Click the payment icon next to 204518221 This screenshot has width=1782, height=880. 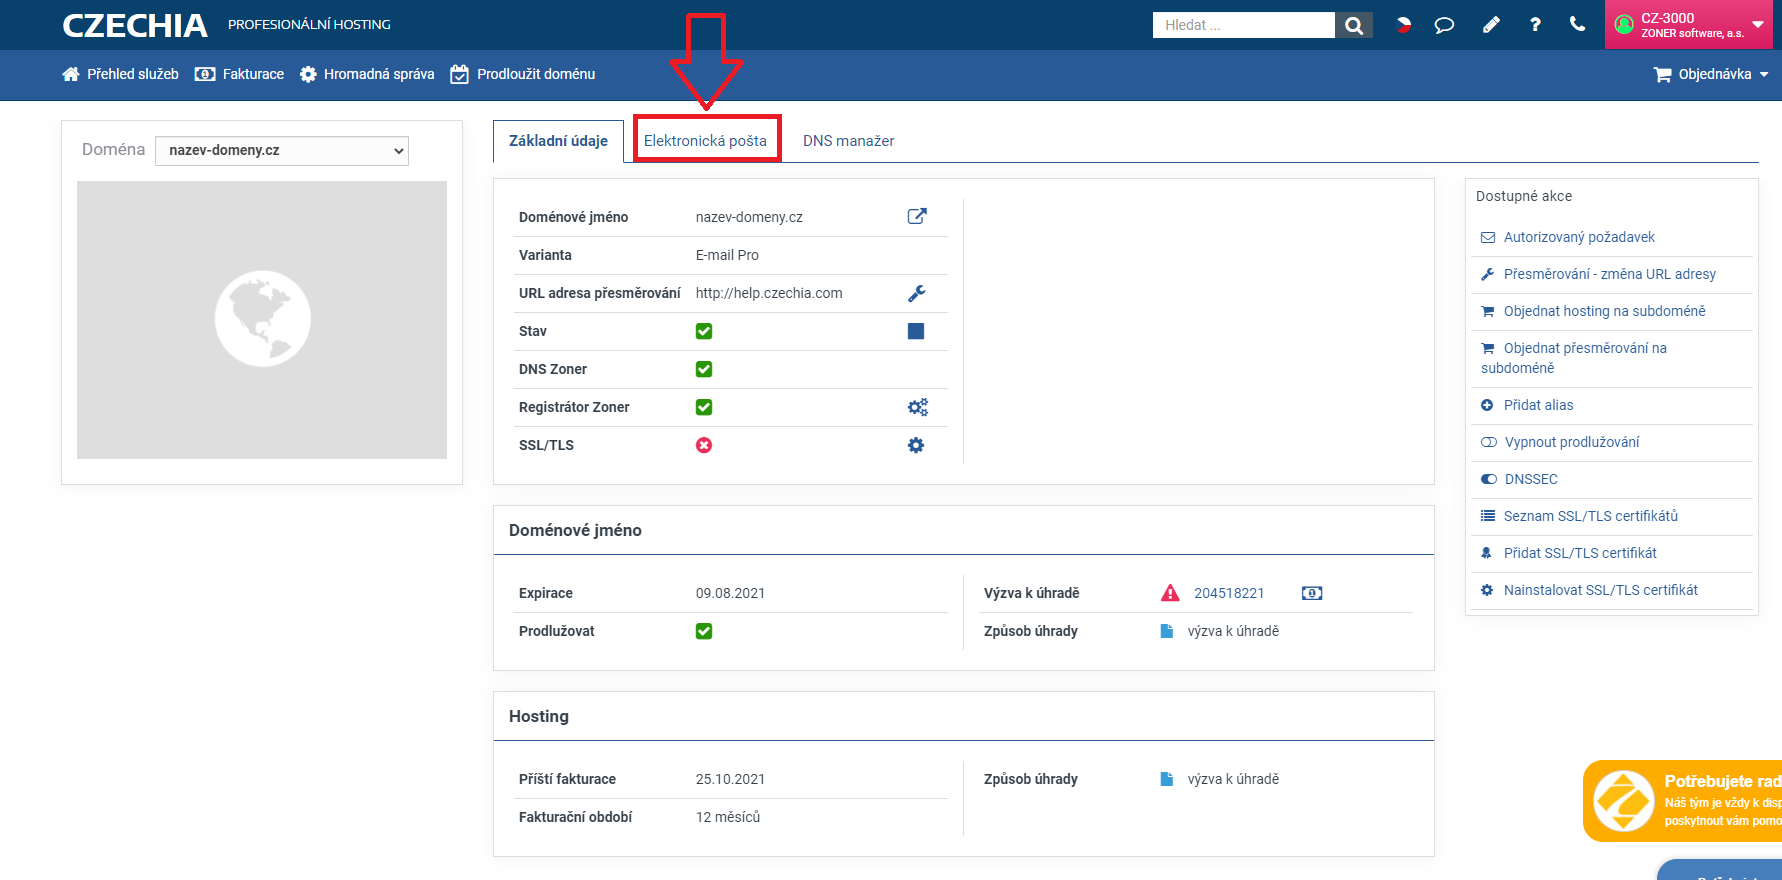pos(1312,593)
